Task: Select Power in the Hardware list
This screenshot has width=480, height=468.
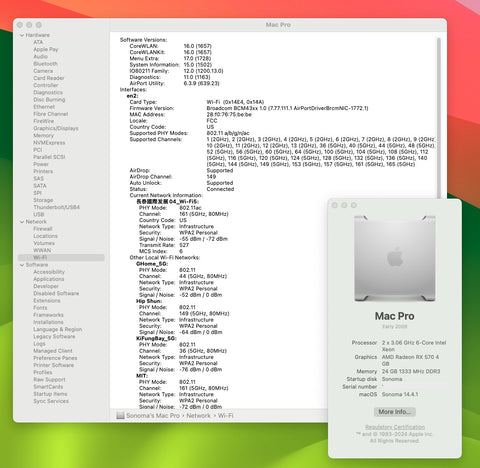Action: tap(41, 164)
